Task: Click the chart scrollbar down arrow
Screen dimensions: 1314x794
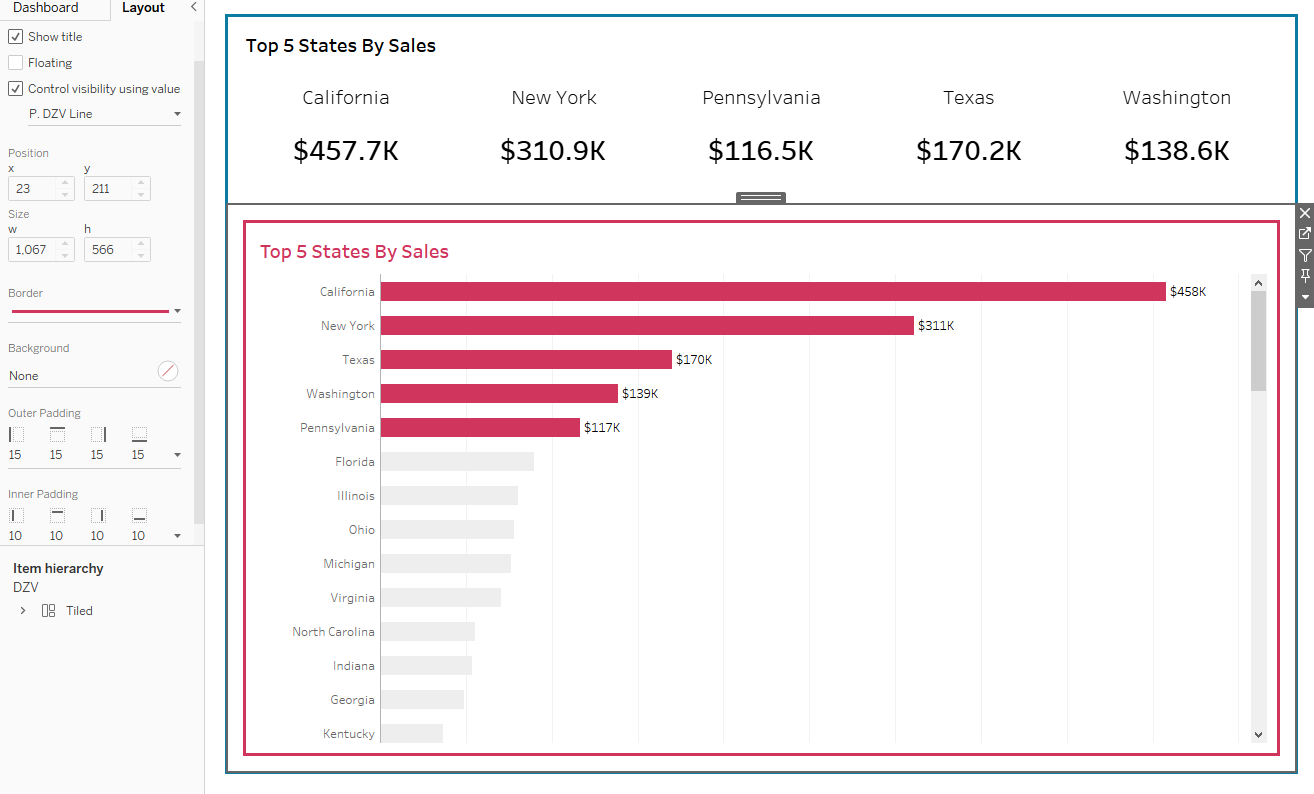Action: pyautogui.click(x=1258, y=734)
